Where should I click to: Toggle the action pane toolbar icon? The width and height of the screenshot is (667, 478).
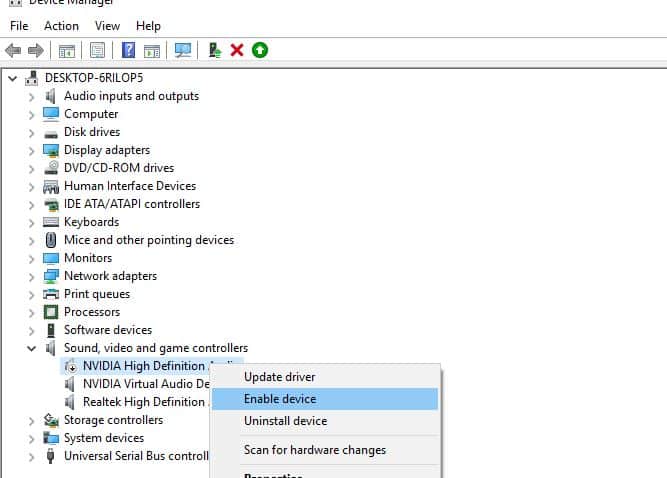pyautogui.click(x=152, y=51)
